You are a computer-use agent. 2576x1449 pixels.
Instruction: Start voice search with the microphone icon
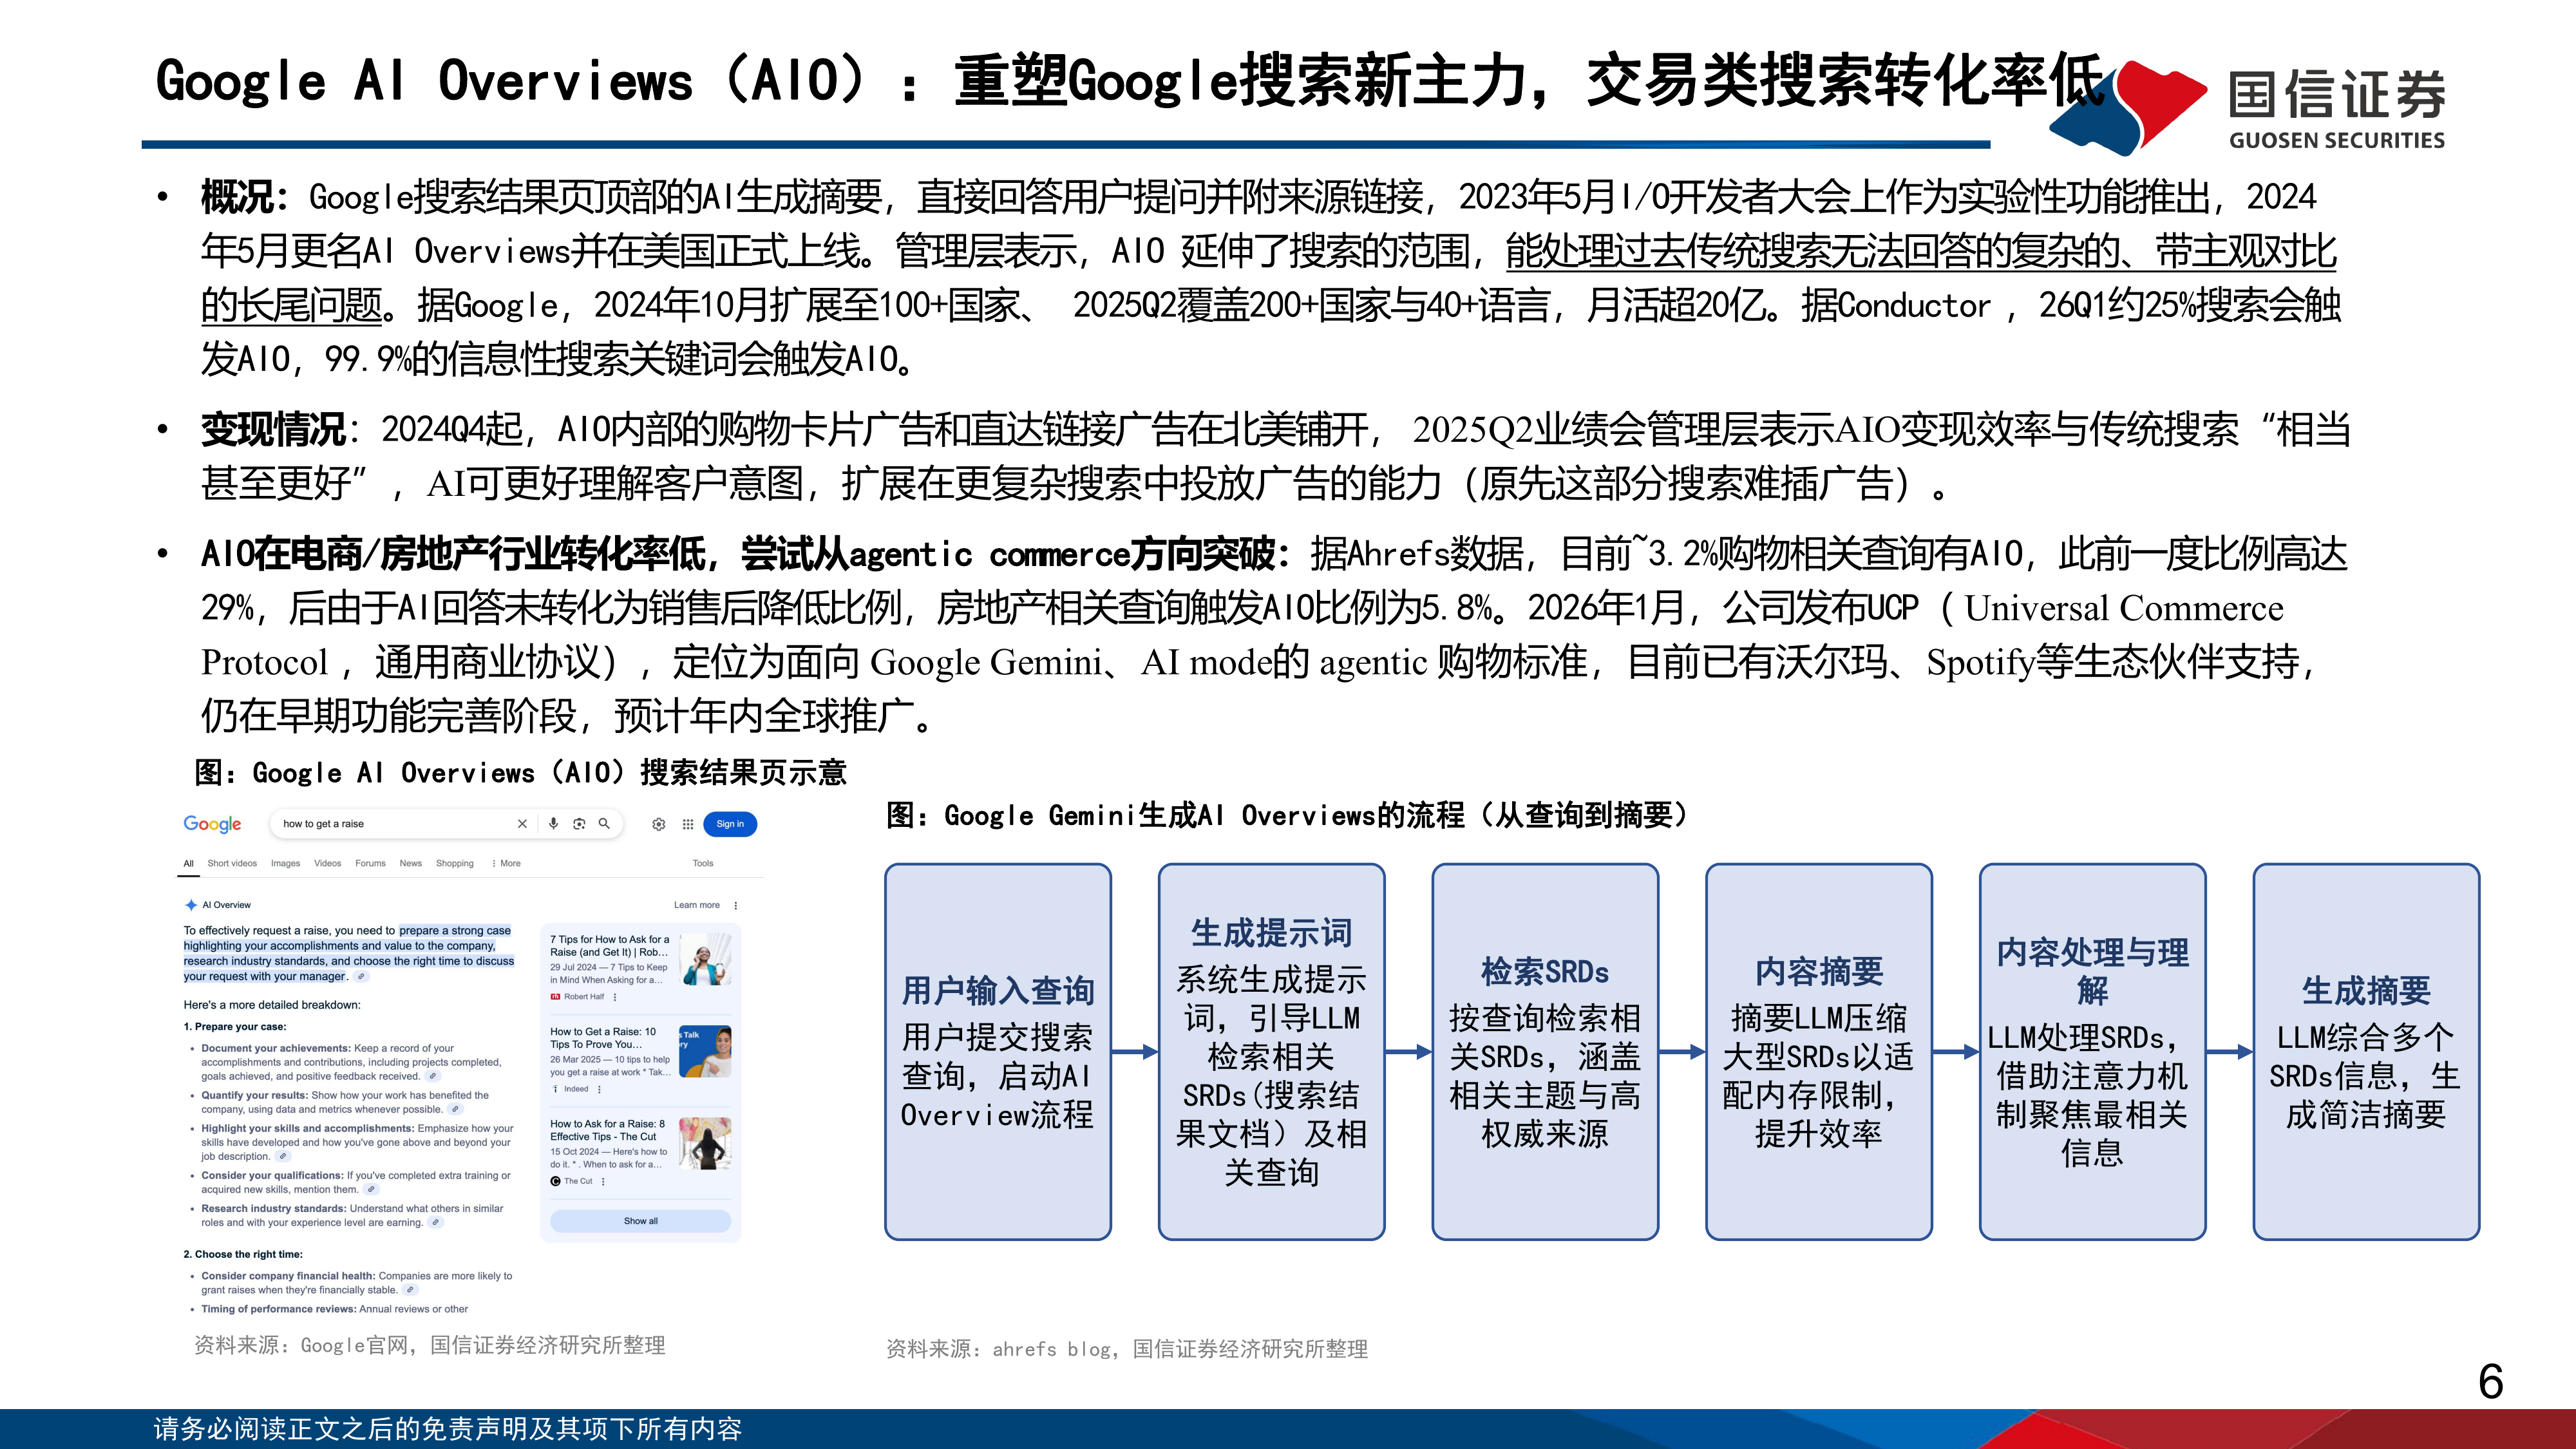(x=553, y=824)
